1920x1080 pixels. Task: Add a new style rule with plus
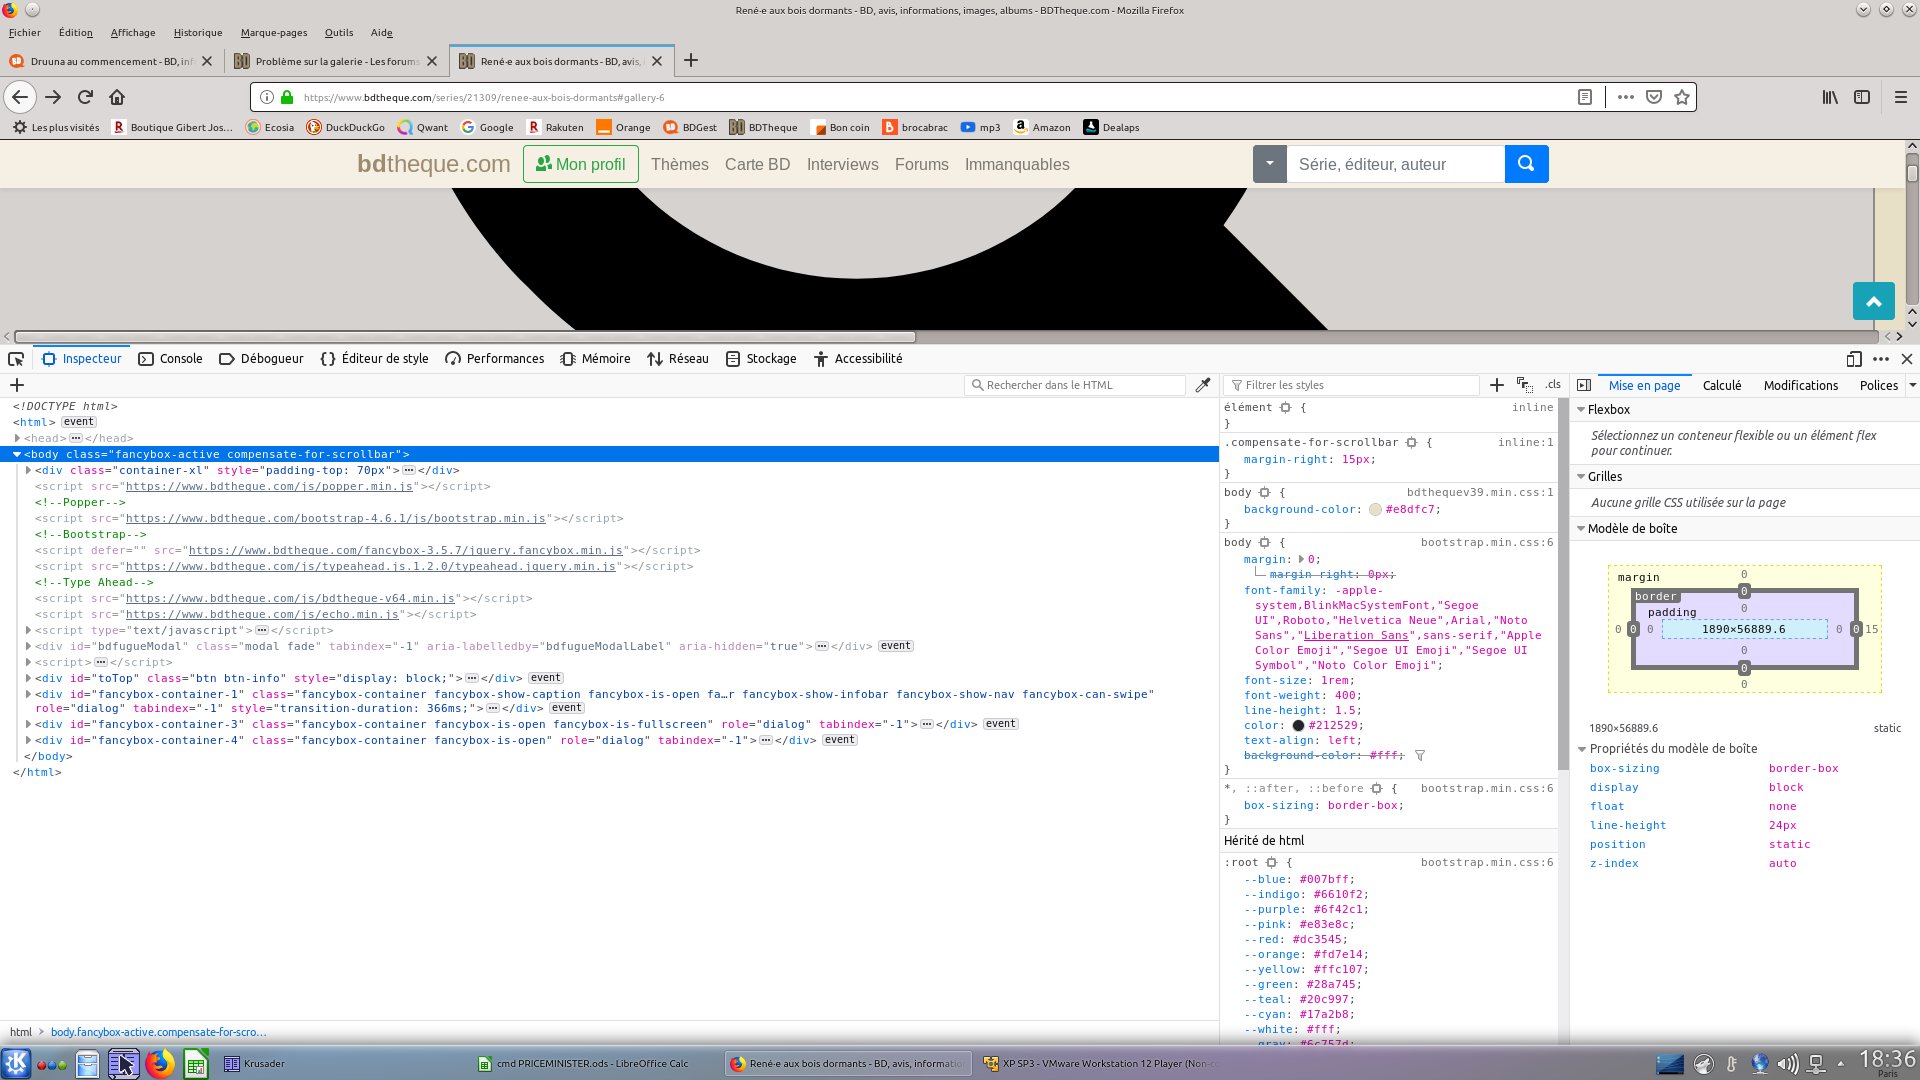click(1497, 385)
